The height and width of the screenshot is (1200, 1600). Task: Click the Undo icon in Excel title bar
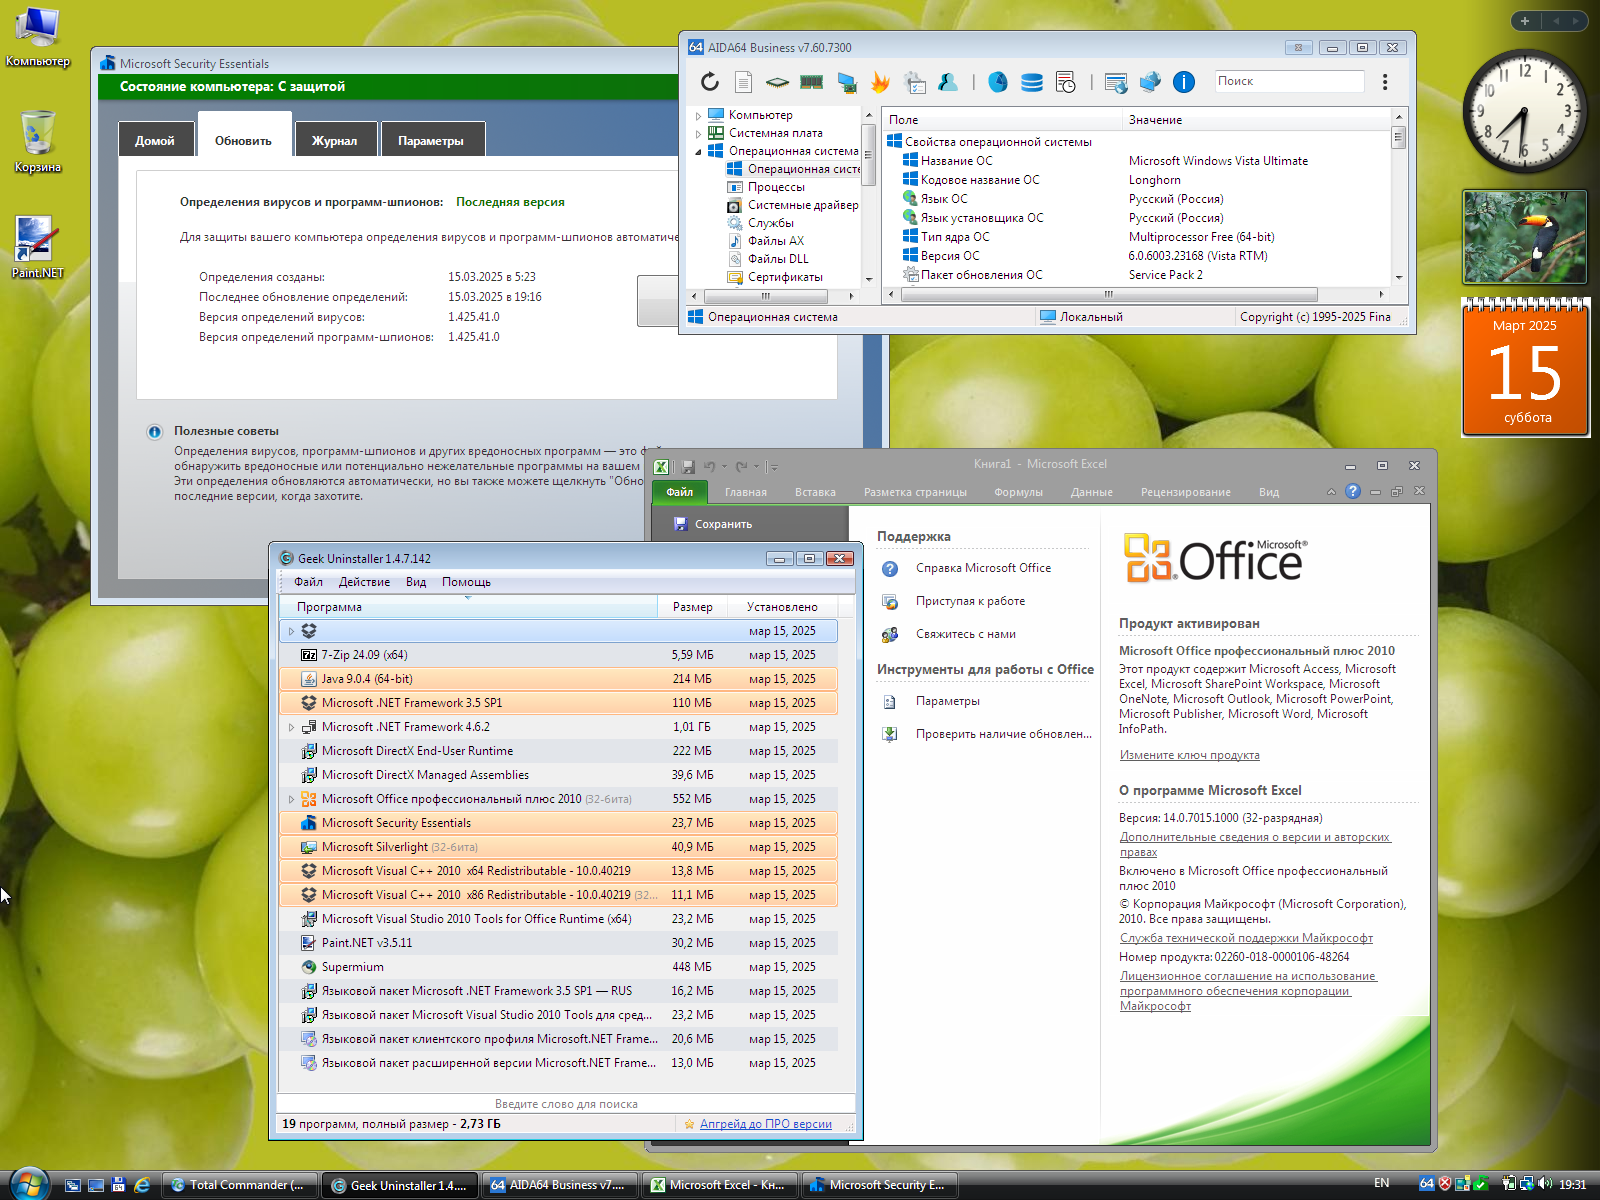pos(710,466)
